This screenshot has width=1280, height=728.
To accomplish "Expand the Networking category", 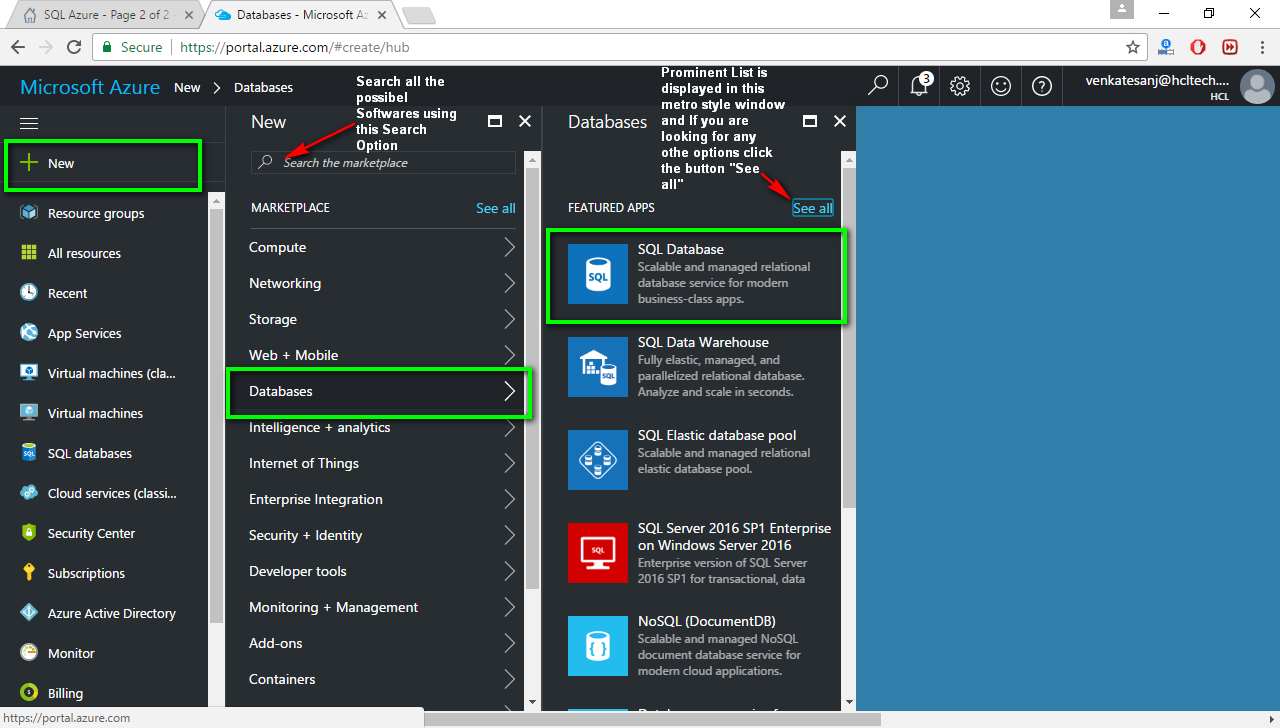I will click(x=283, y=283).
